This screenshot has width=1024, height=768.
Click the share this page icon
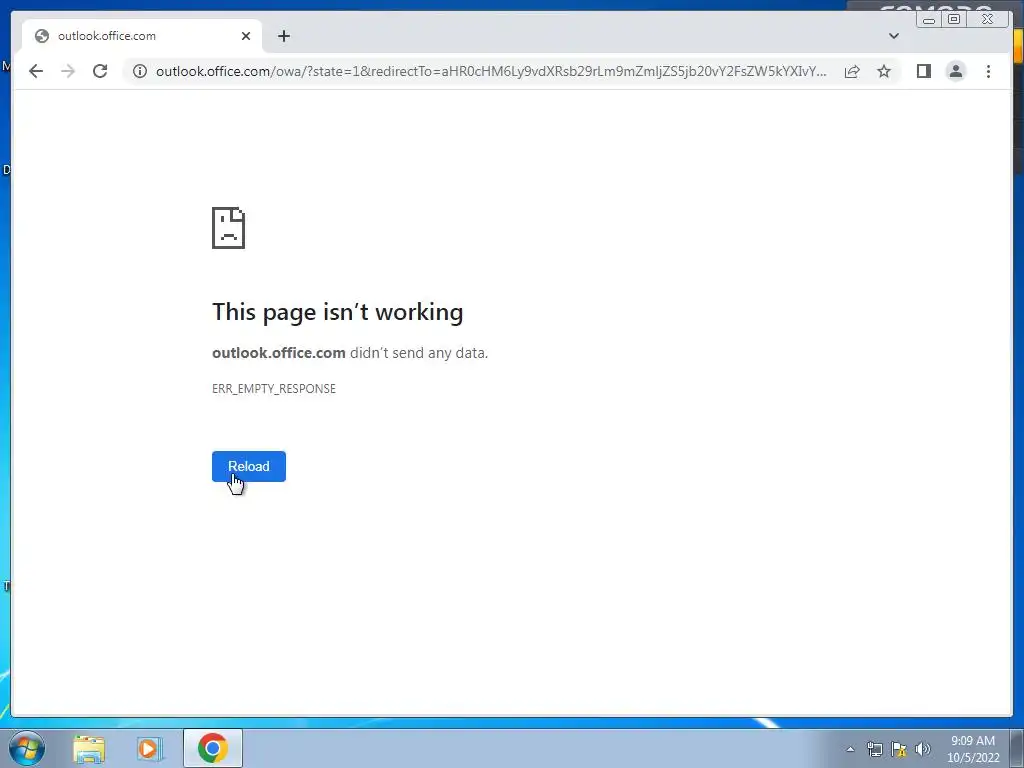tap(852, 71)
